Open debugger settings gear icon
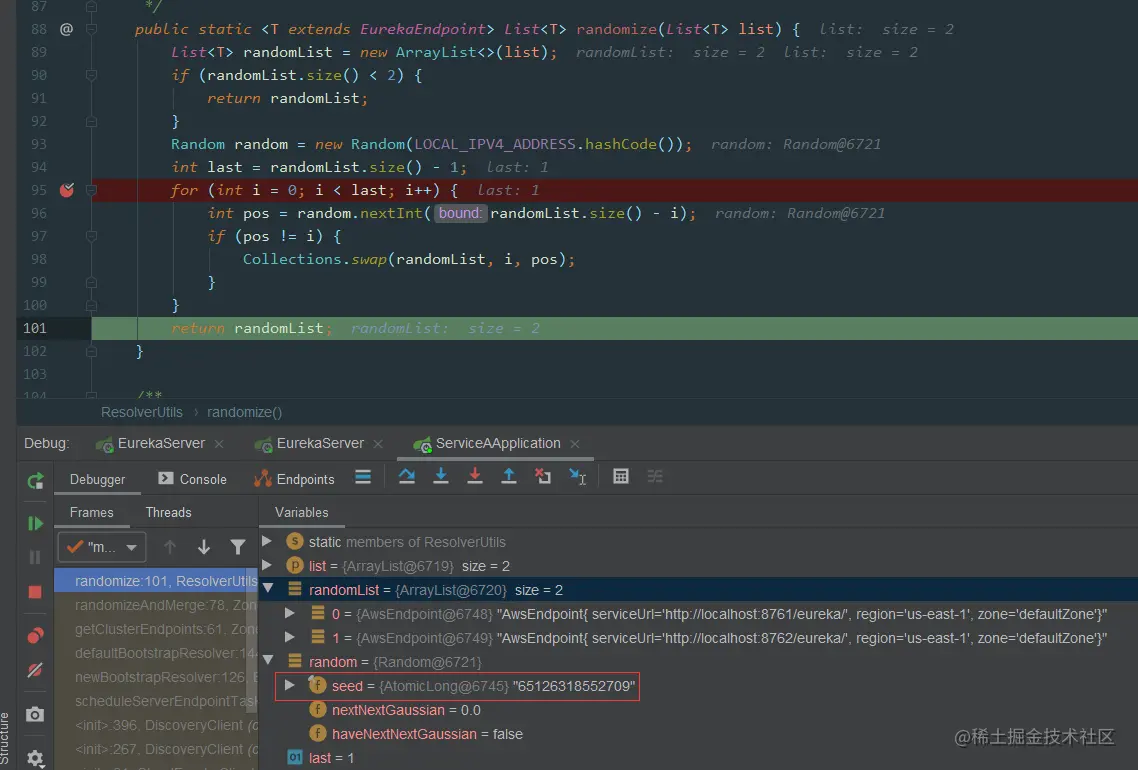Screen dimensions: 1138x770 (x=35, y=758)
